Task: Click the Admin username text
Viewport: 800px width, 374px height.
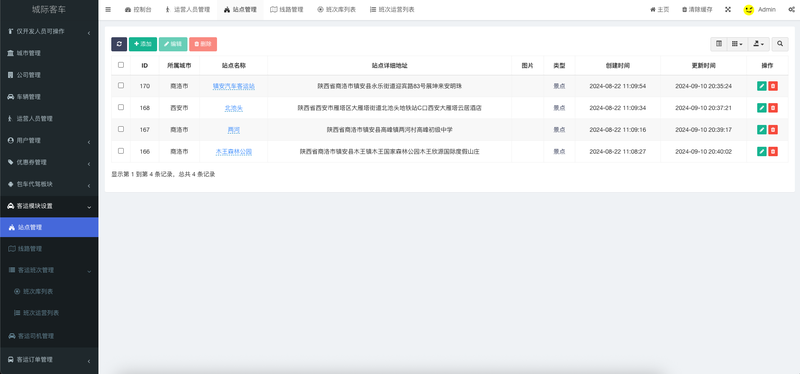Action: pos(767,10)
